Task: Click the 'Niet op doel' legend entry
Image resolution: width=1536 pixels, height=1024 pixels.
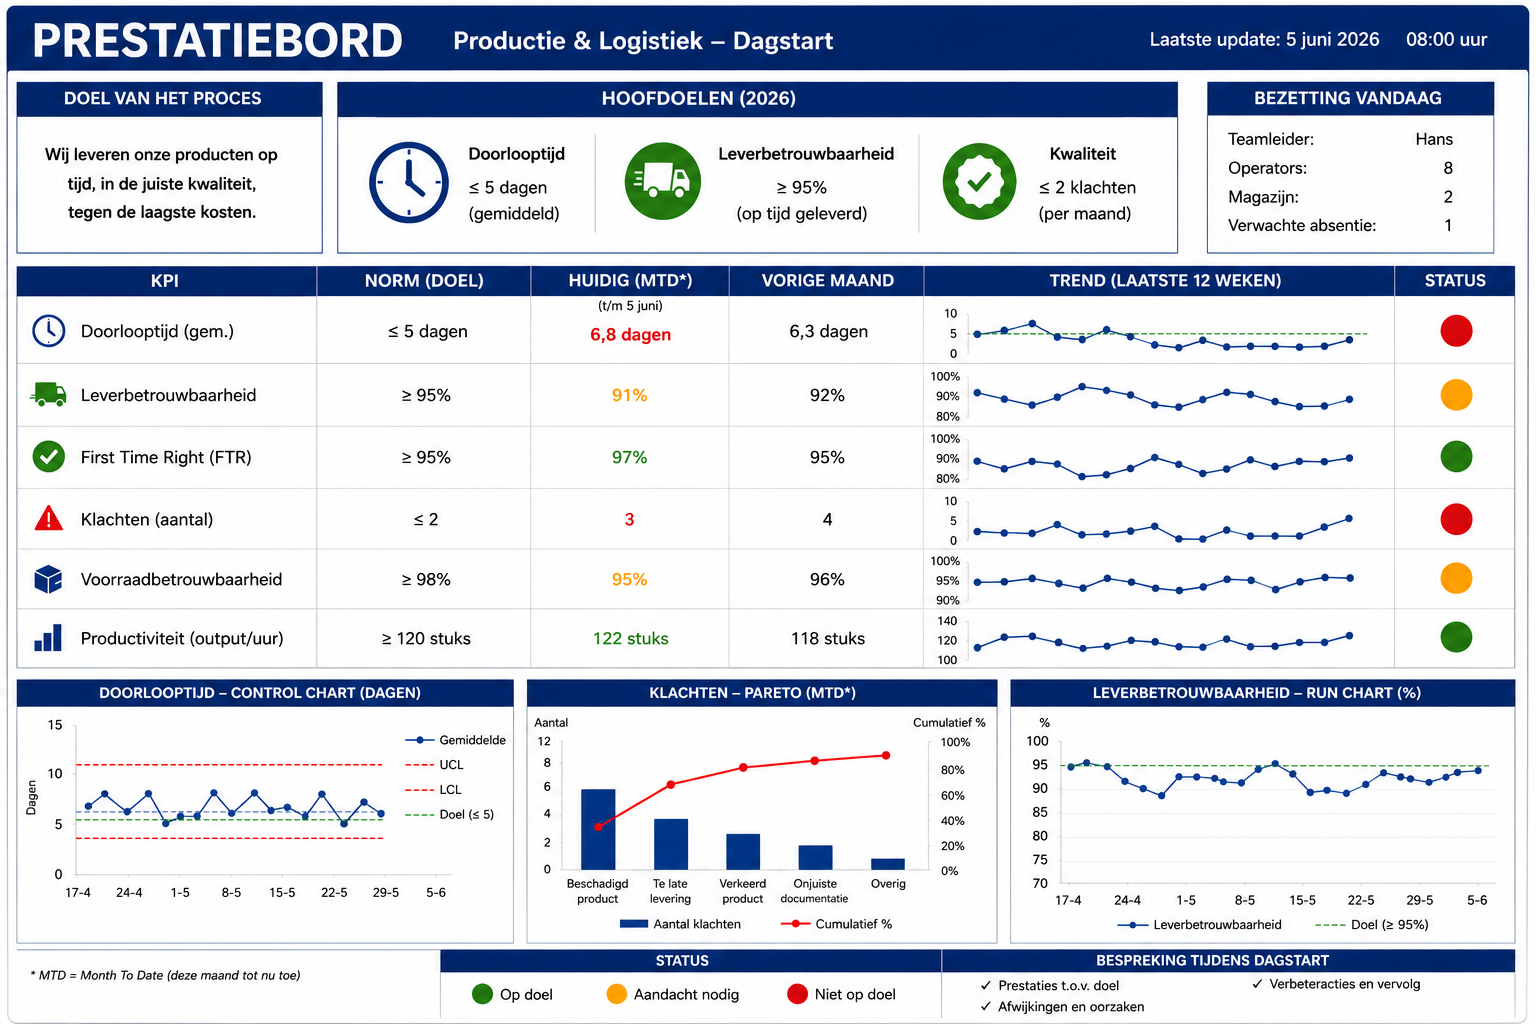Action: (841, 994)
